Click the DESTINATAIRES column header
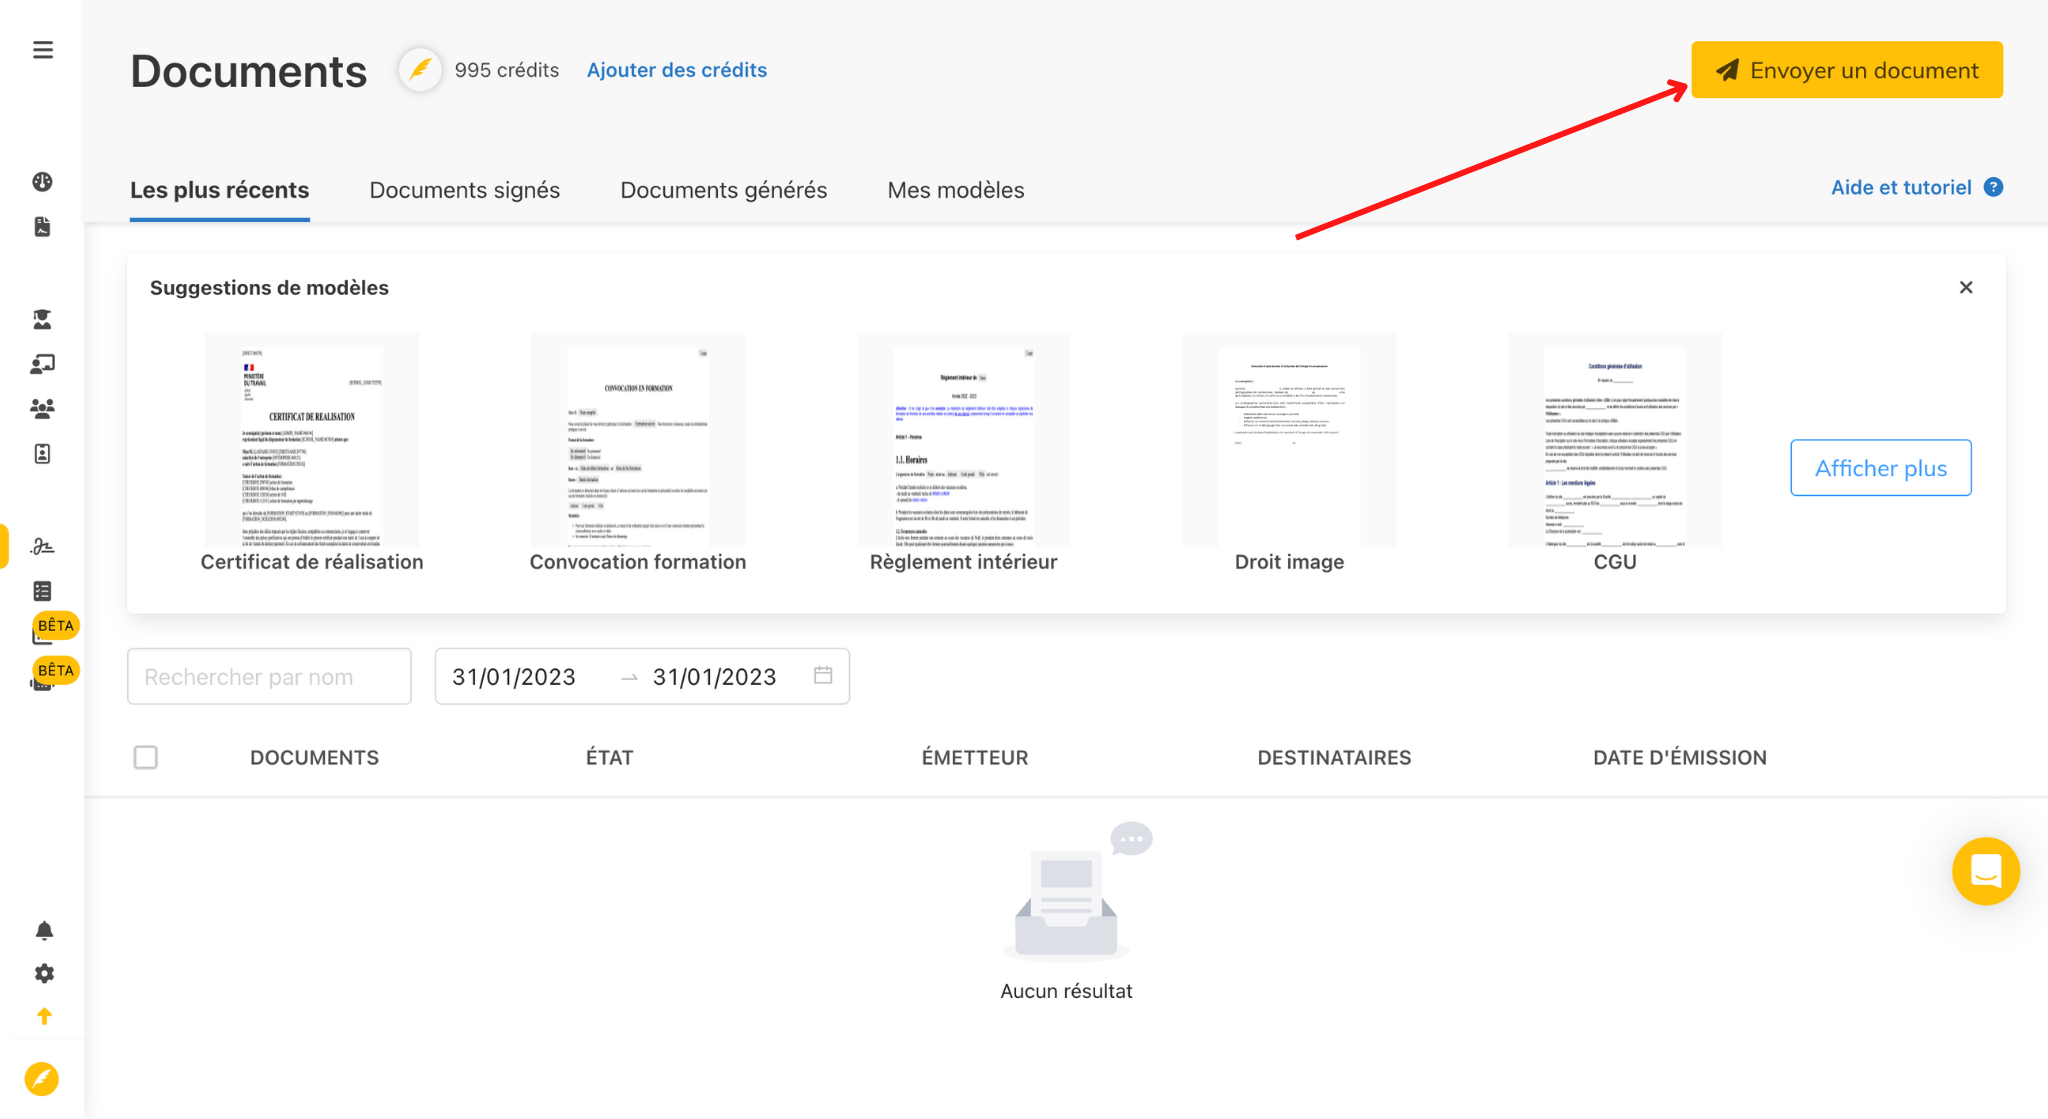 (x=1334, y=758)
